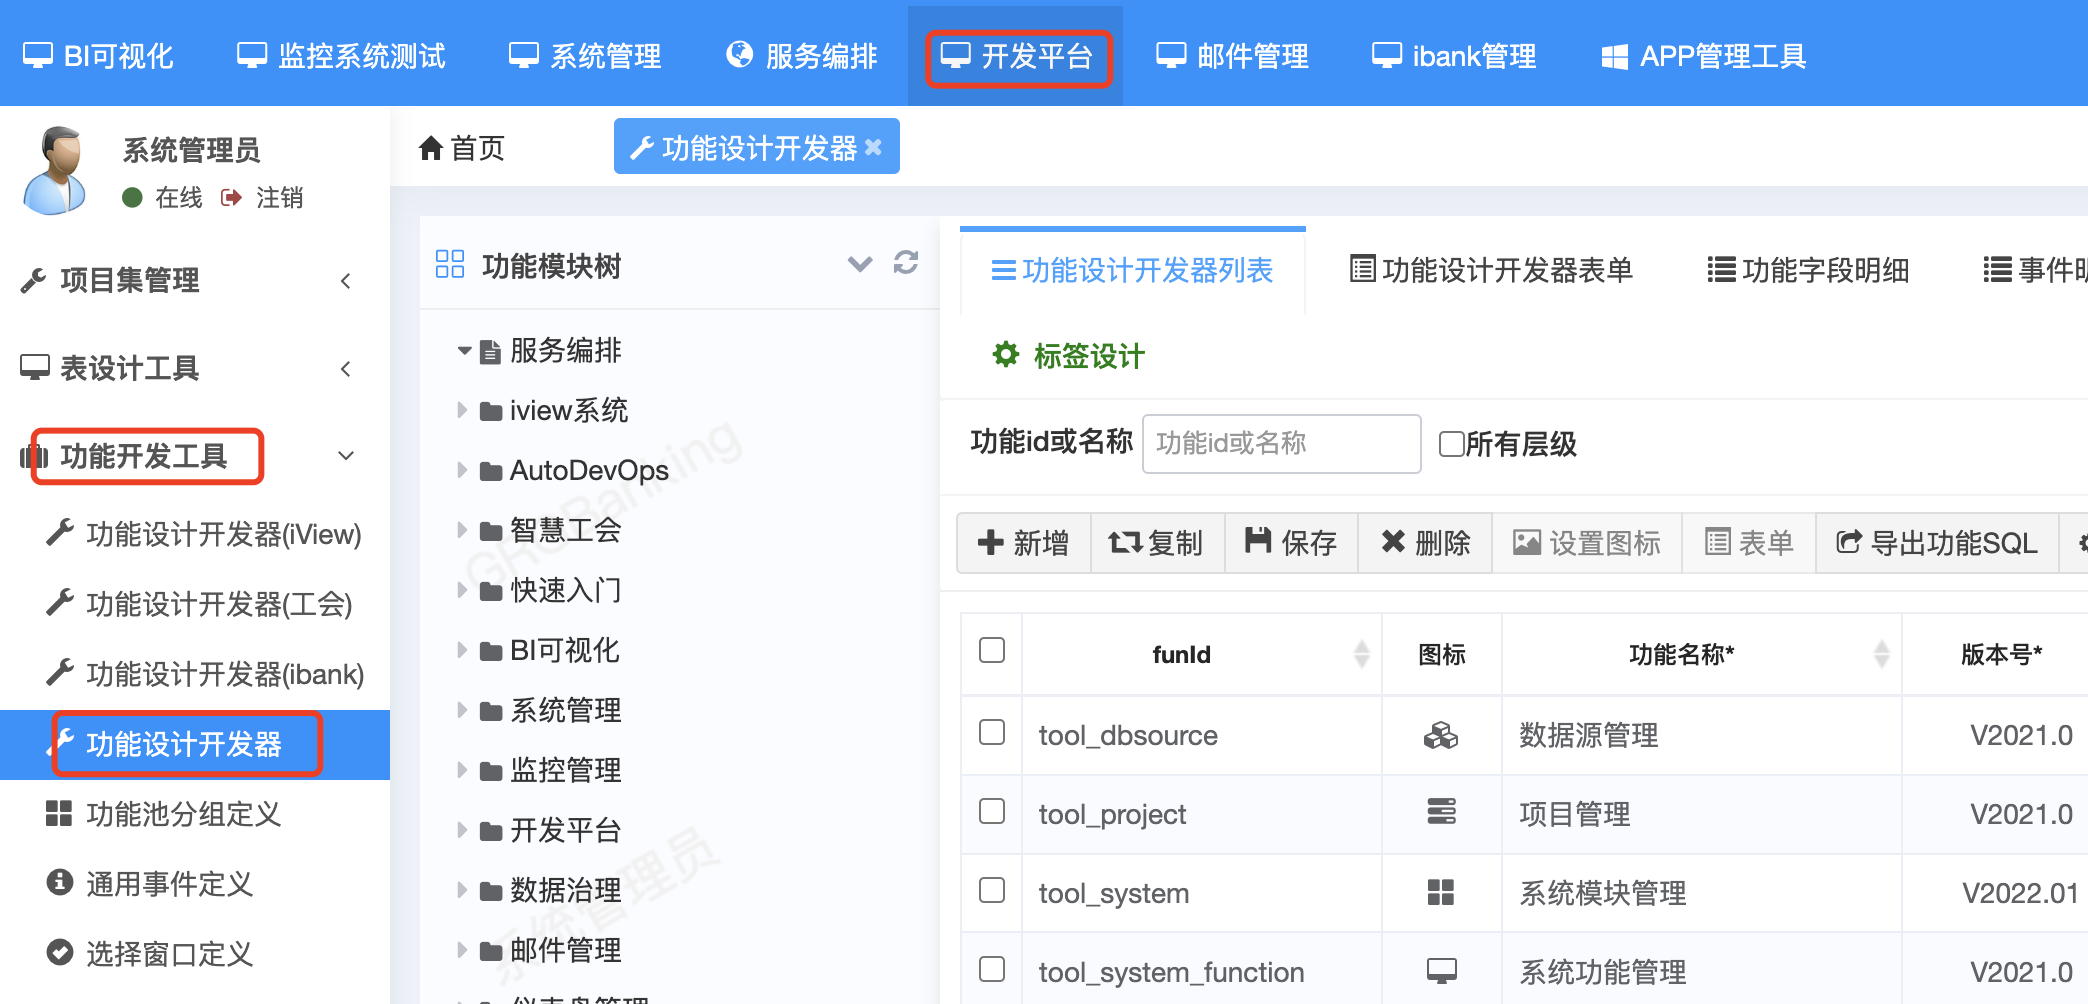The height and width of the screenshot is (1004, 2088).
Task: Click the system administrator avatar
Action: tap(56, 170)
